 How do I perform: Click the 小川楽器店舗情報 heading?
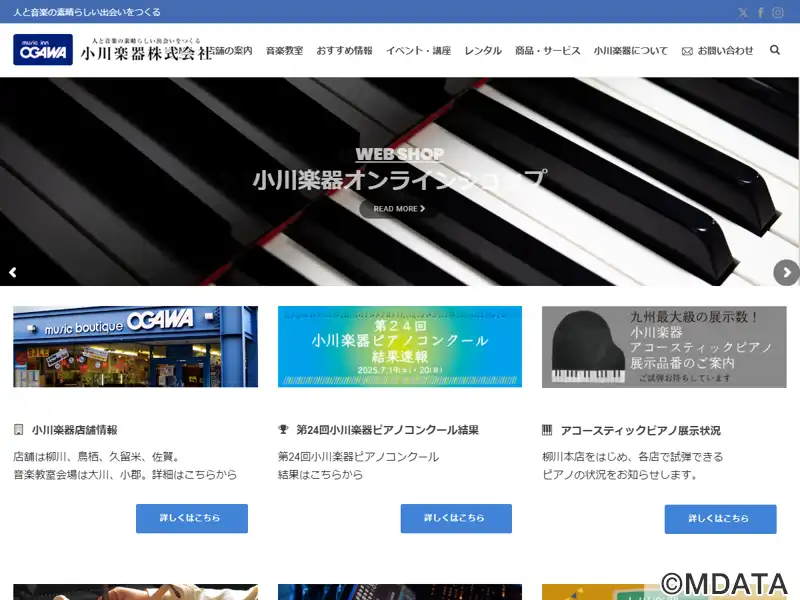point(74,430)
